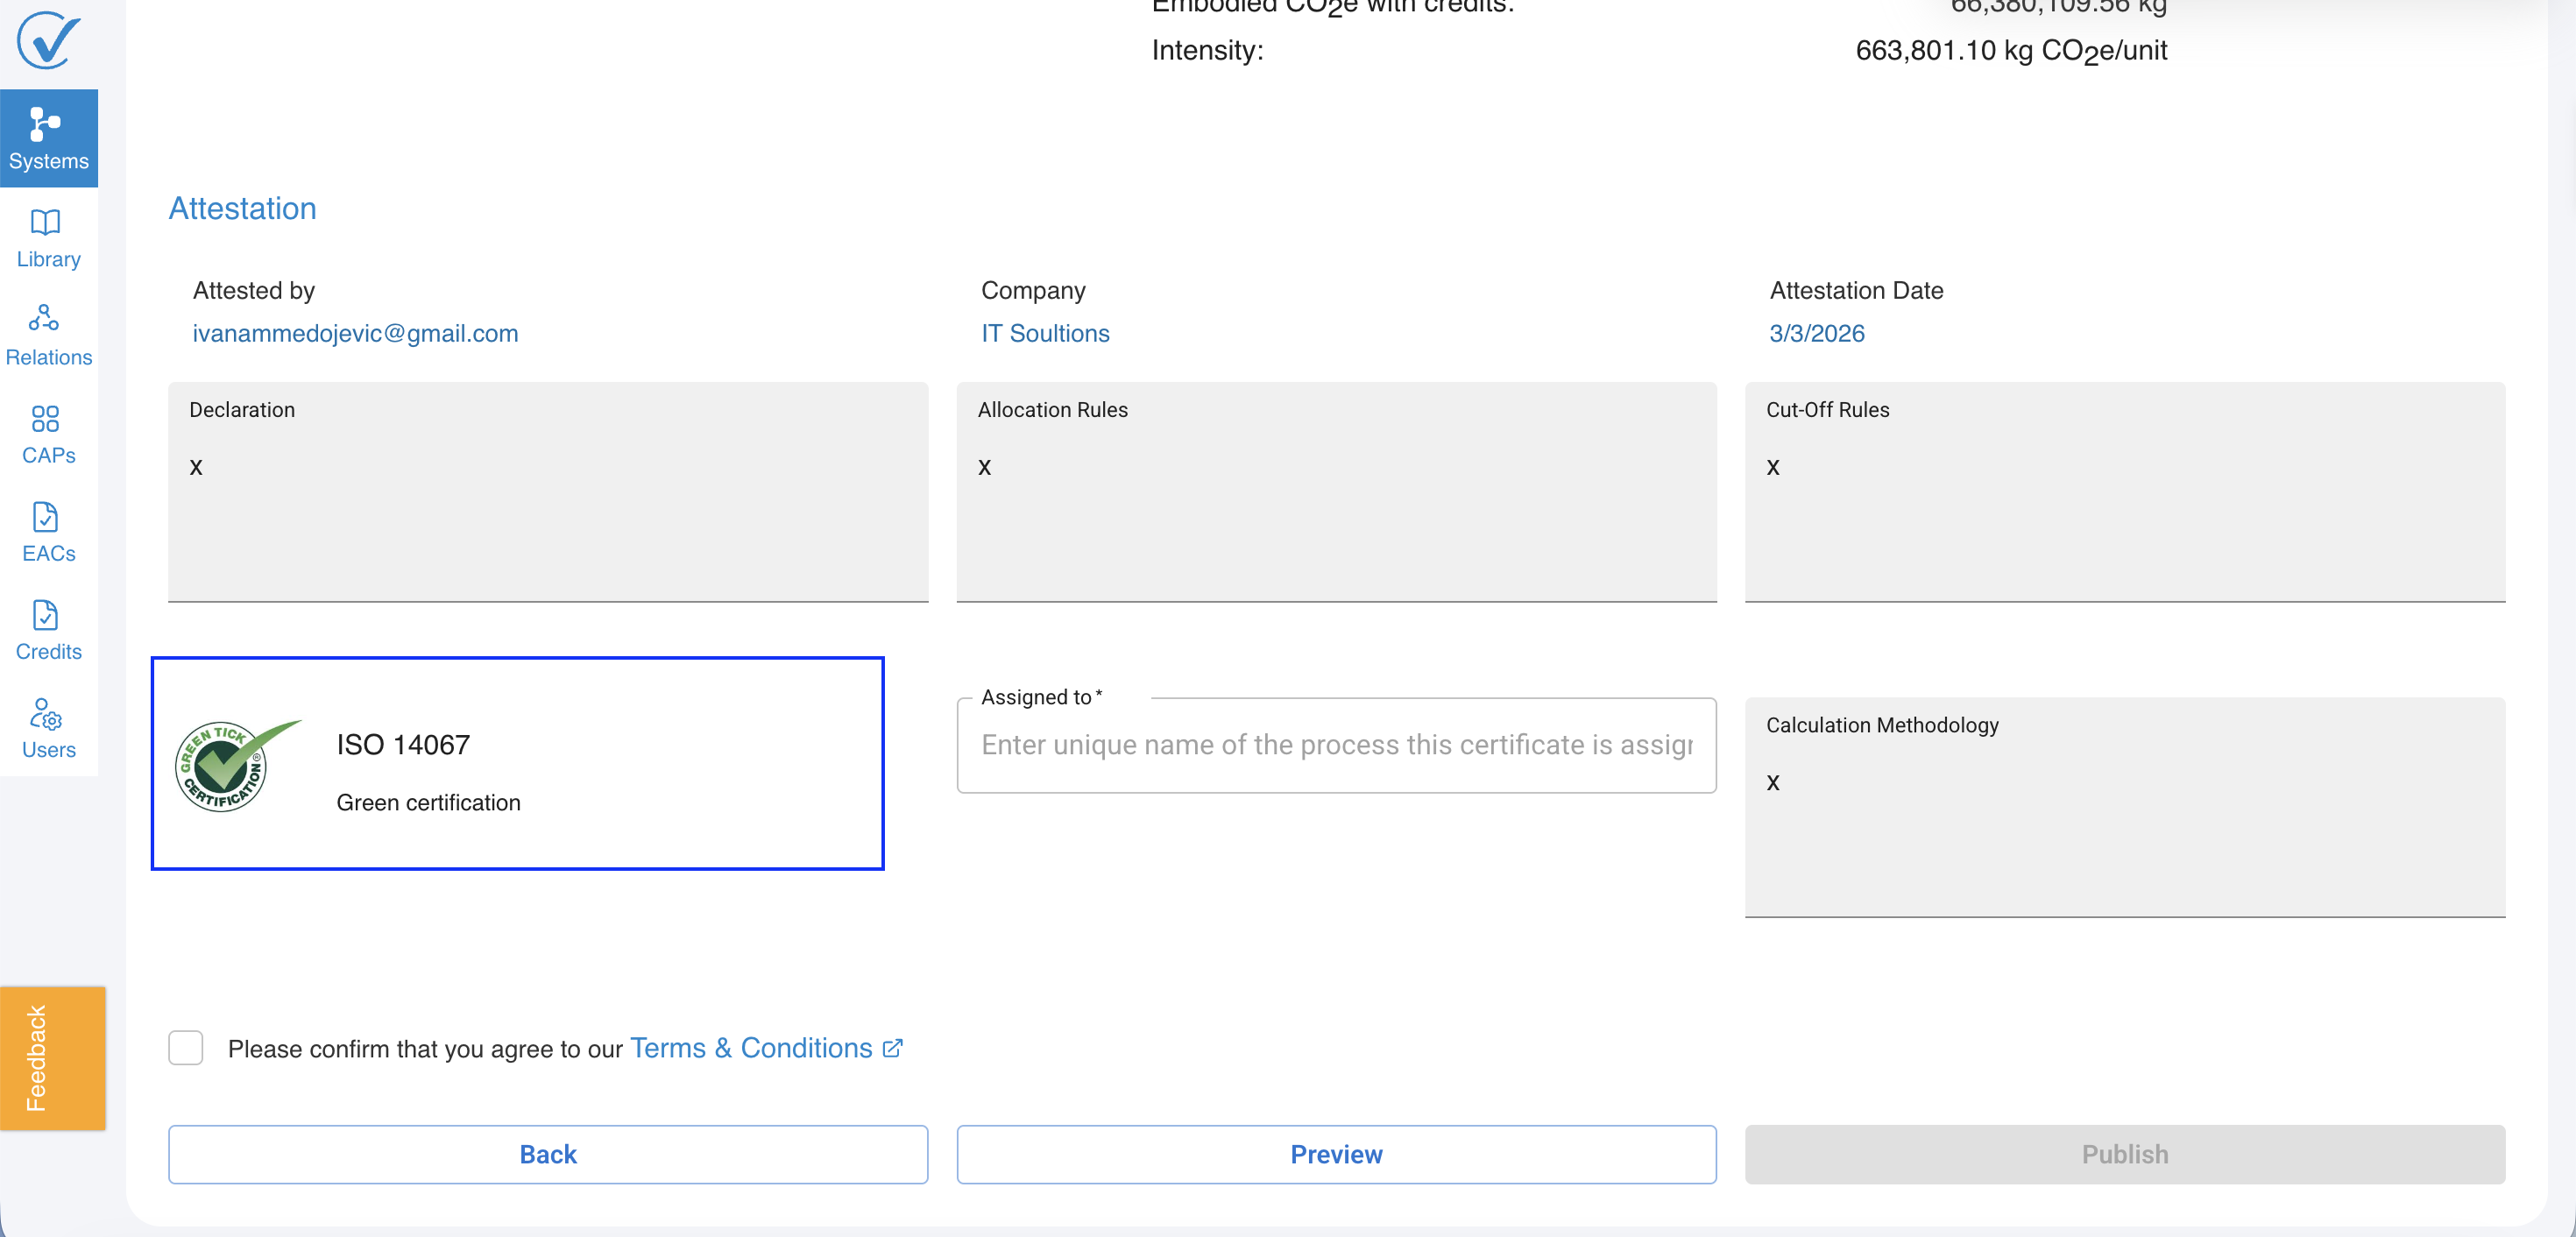This screenshot has height=1237, width=2576.
Task: Open the Library book icon
Action: (45, 222)
